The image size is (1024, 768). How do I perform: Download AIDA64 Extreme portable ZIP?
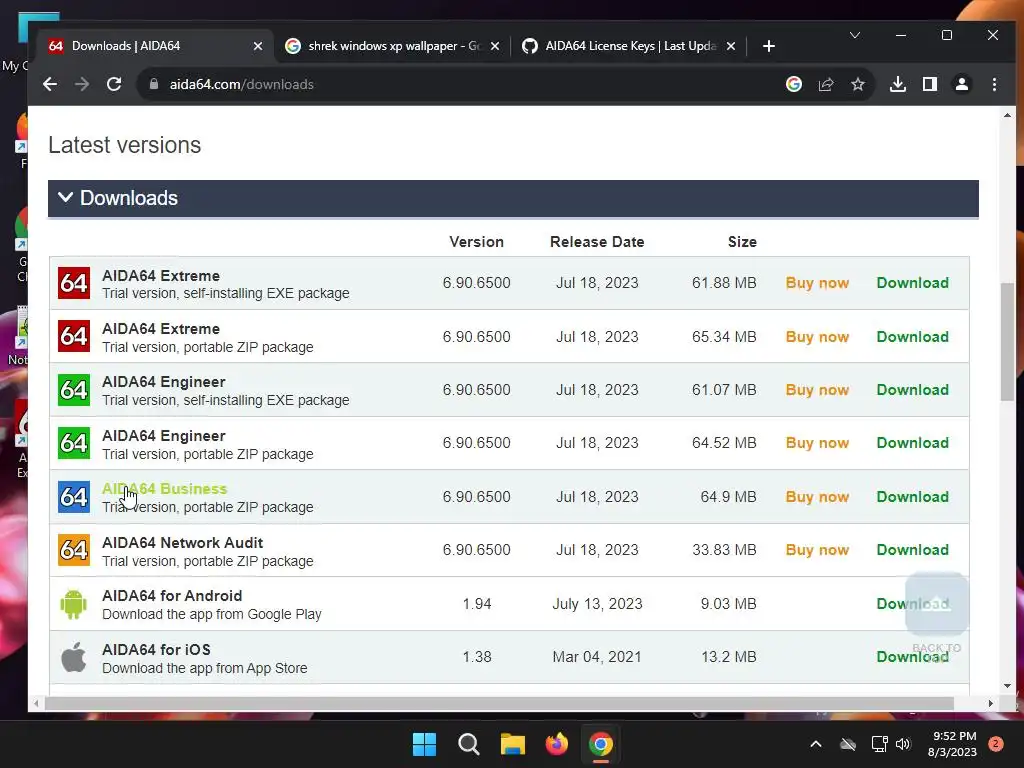[x=912, y=336]
